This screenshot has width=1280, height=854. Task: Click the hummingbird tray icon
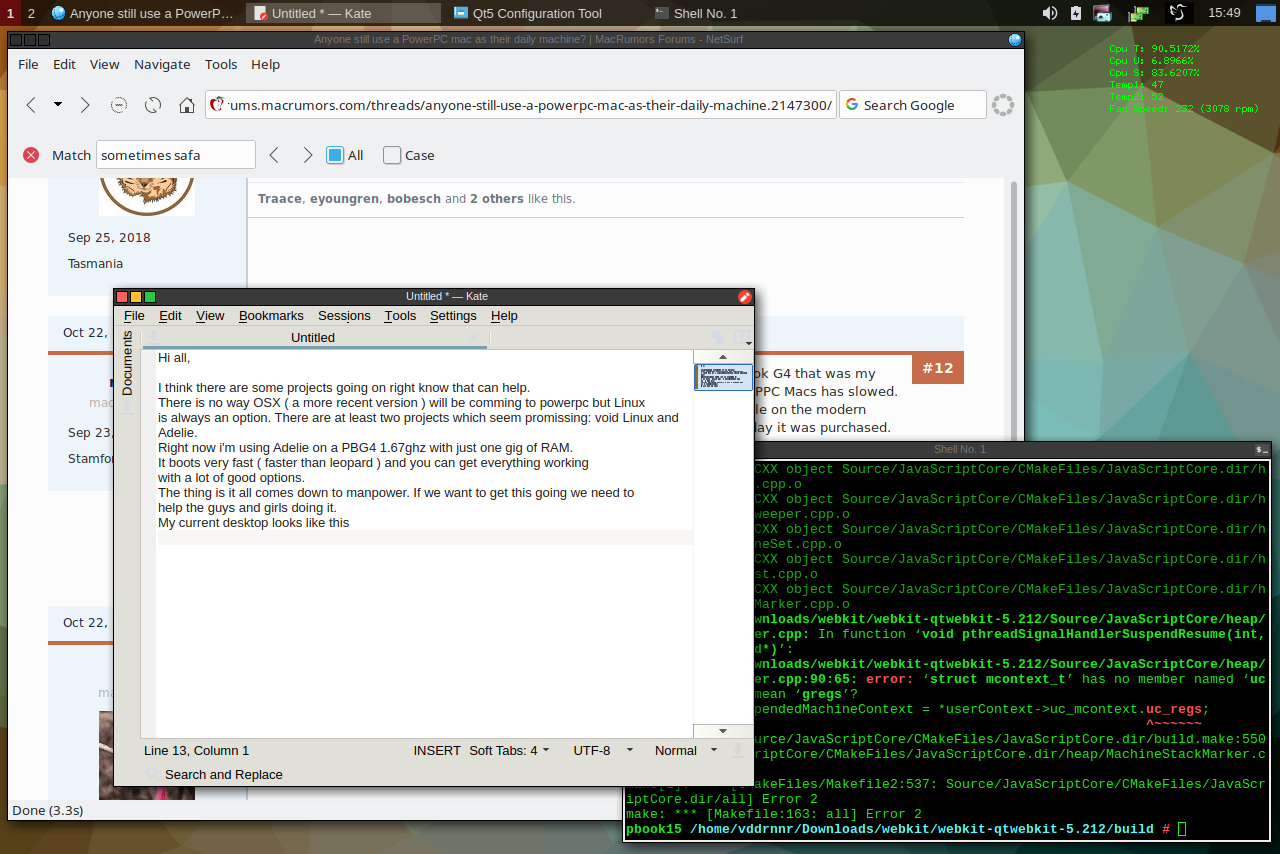1179,13
